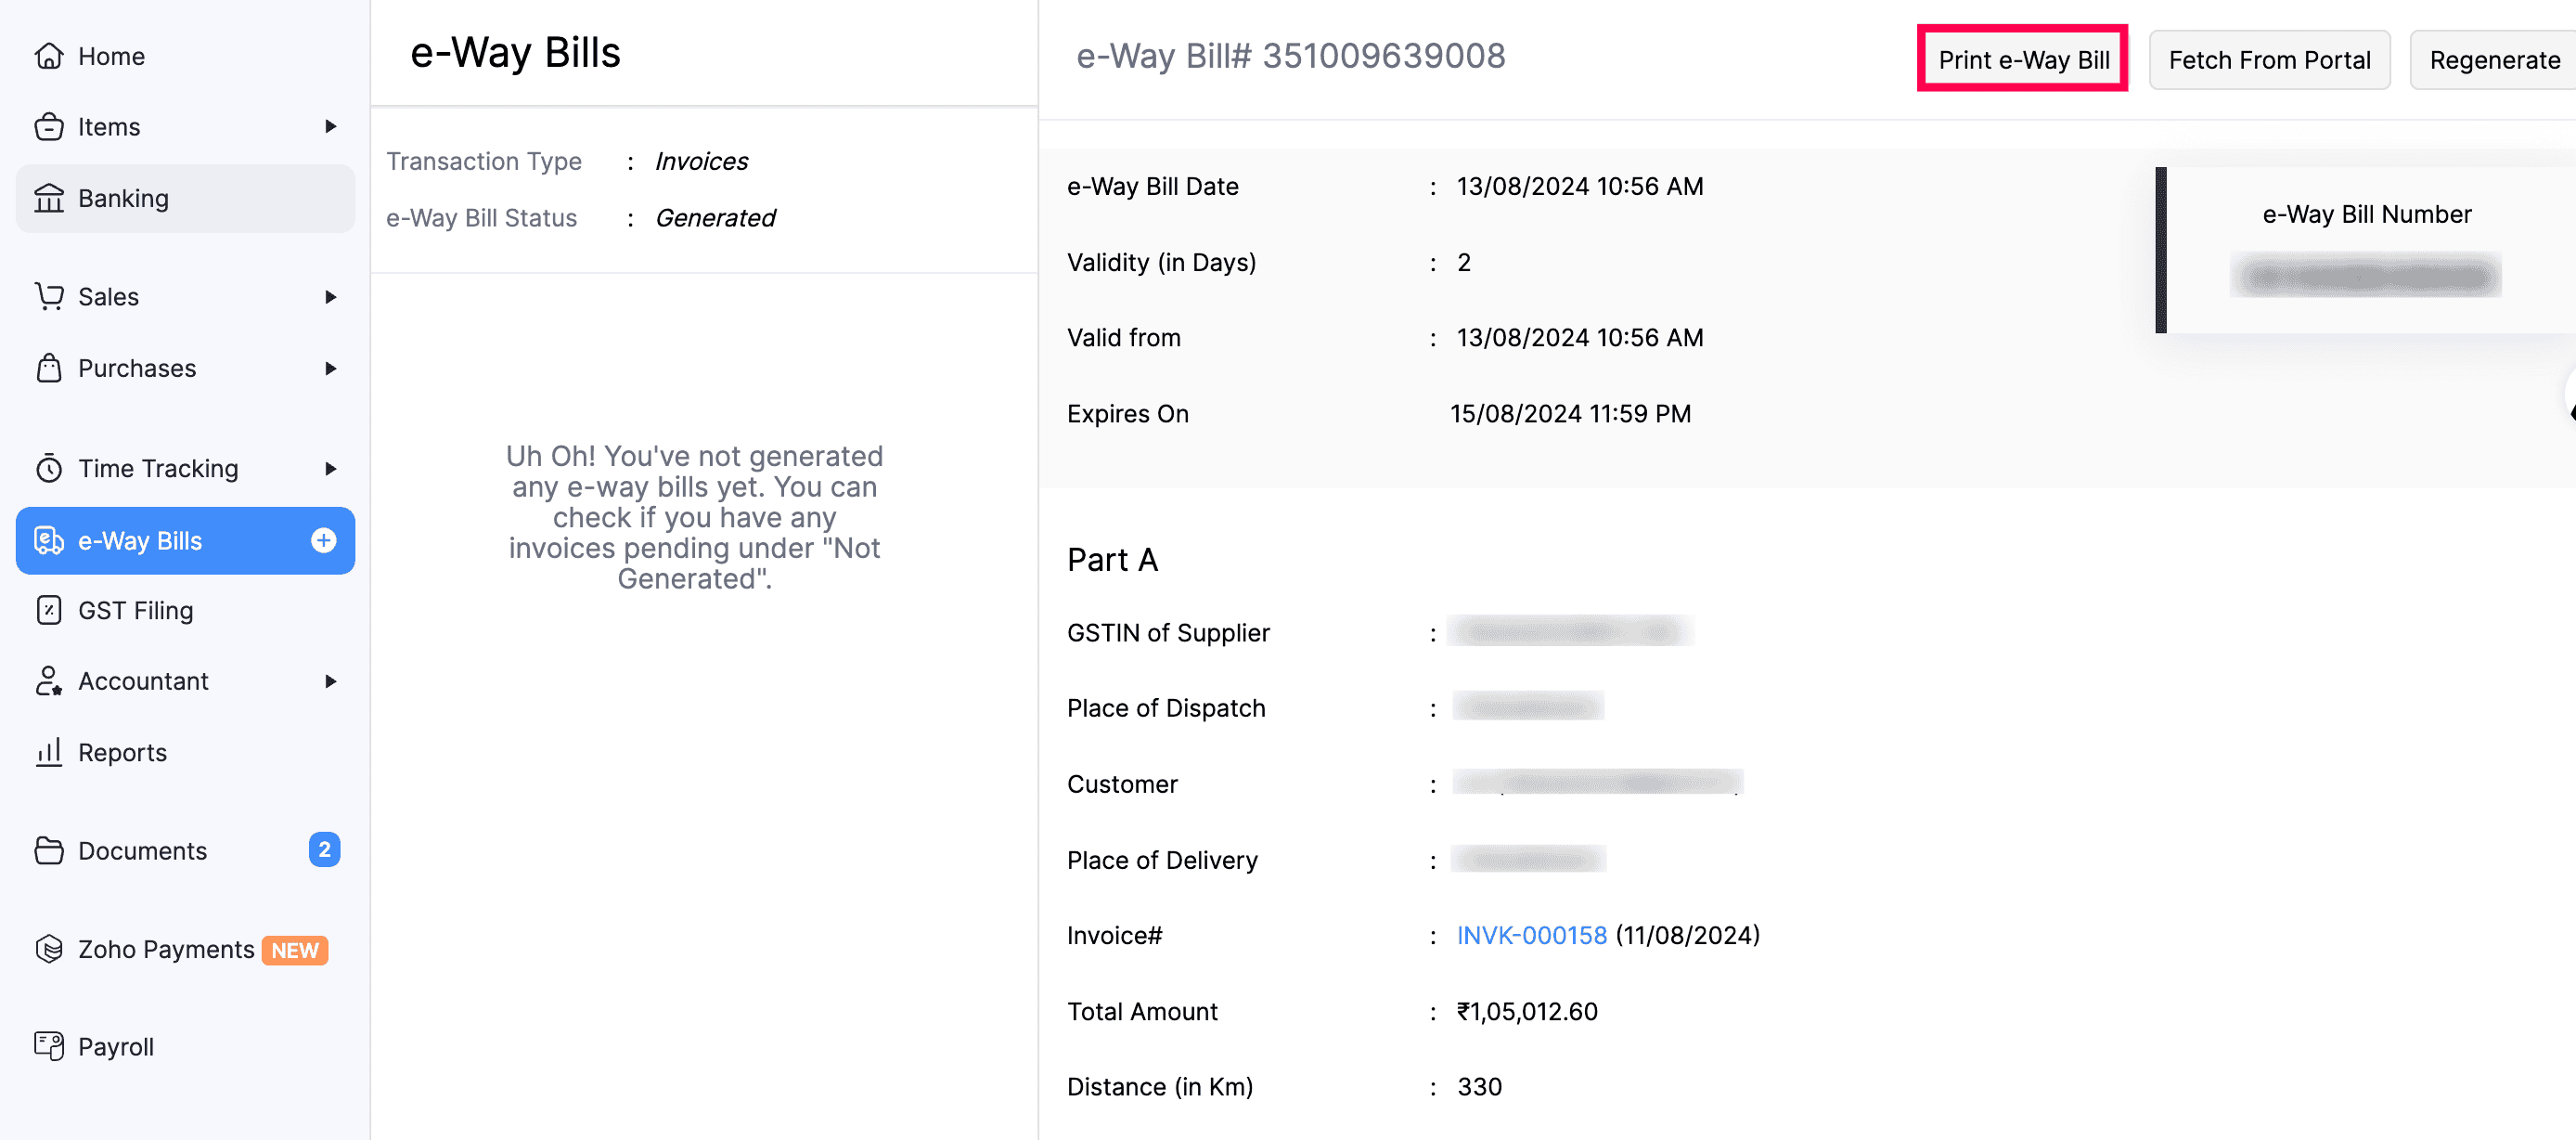This screenshot has width=2576, height=1140.
Task: Expand the Accountant submenu arrow
Action: click(330, 681)
